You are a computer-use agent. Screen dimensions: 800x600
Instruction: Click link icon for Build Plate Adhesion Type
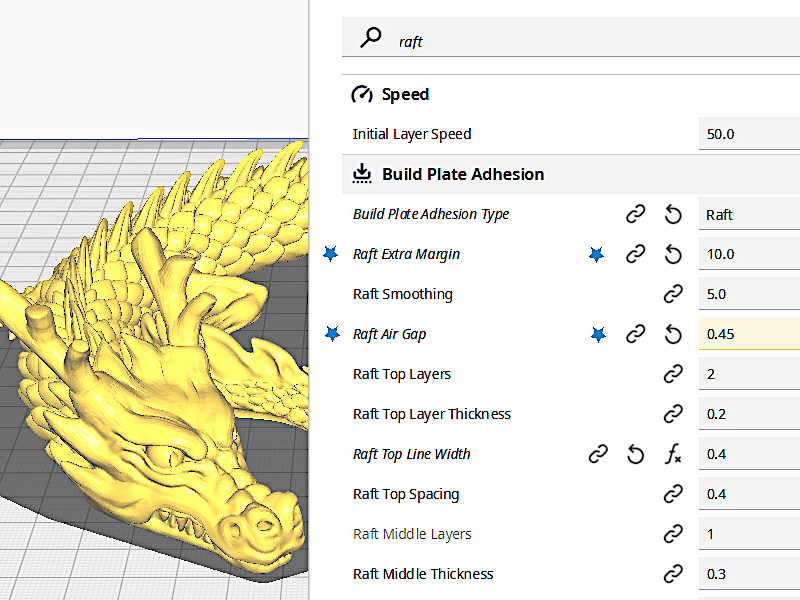(636, 214)
